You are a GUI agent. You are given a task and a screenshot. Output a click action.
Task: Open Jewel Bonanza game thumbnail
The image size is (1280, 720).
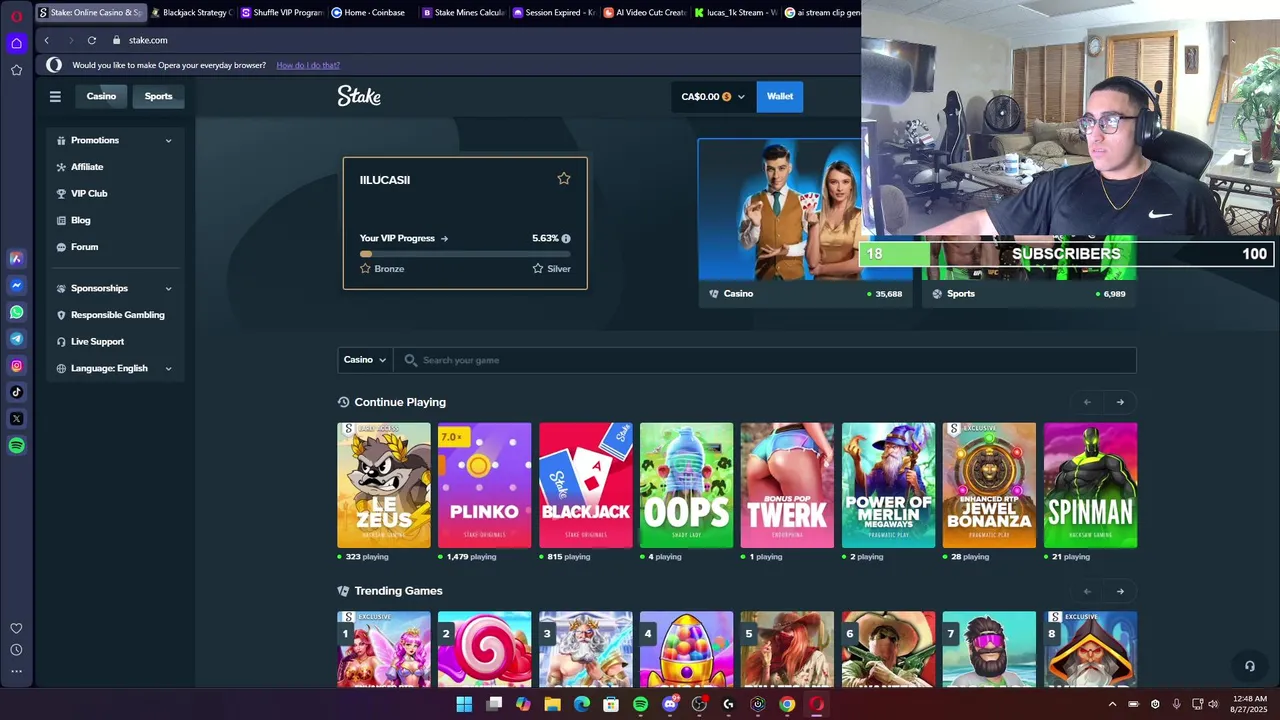click(989, 485)
